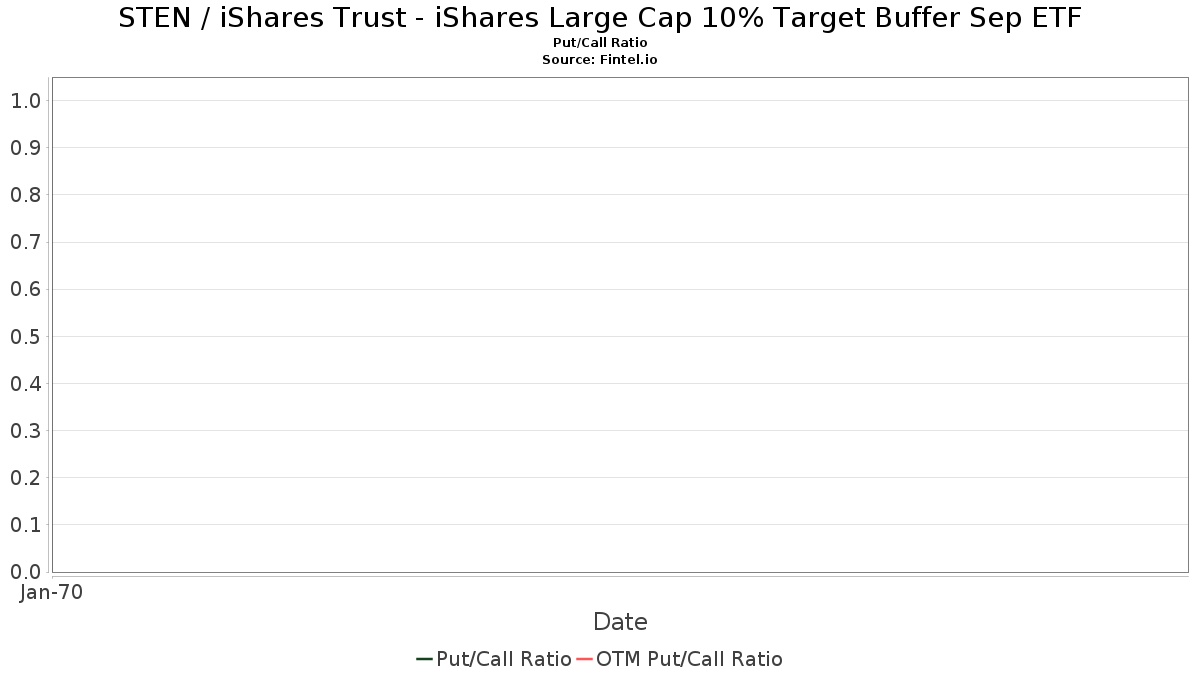Toggle the OTM Put/Call Ratio legend label
The width and height of the screenshot is (1200, 675).
(689, 659)
